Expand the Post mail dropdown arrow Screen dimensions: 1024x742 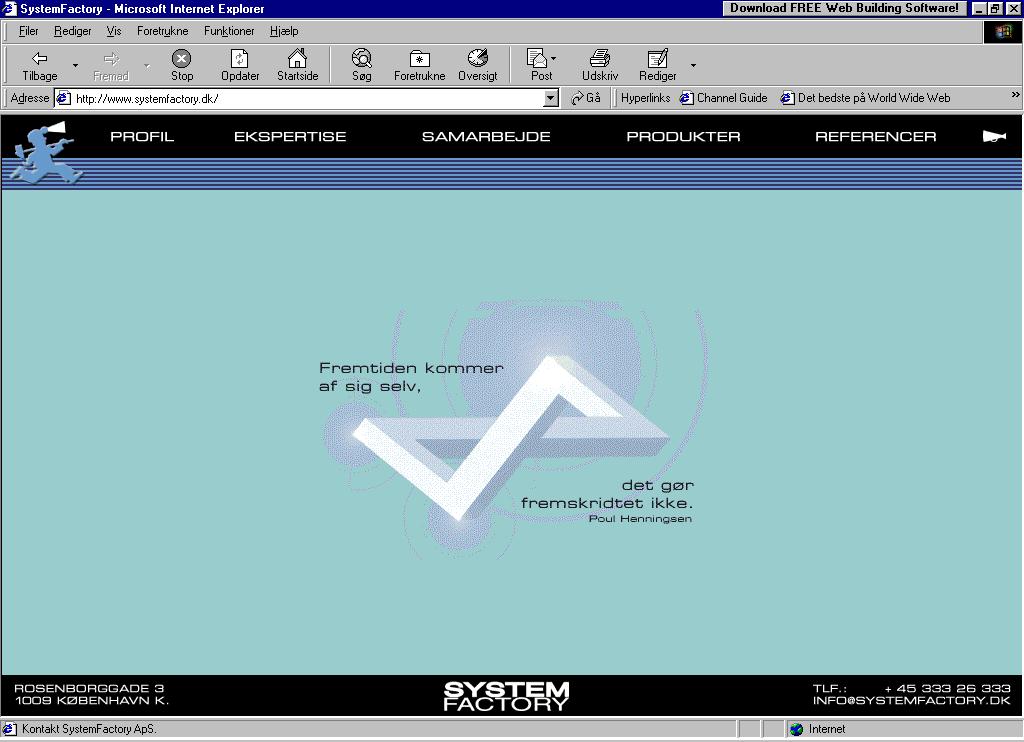(554, 59)
